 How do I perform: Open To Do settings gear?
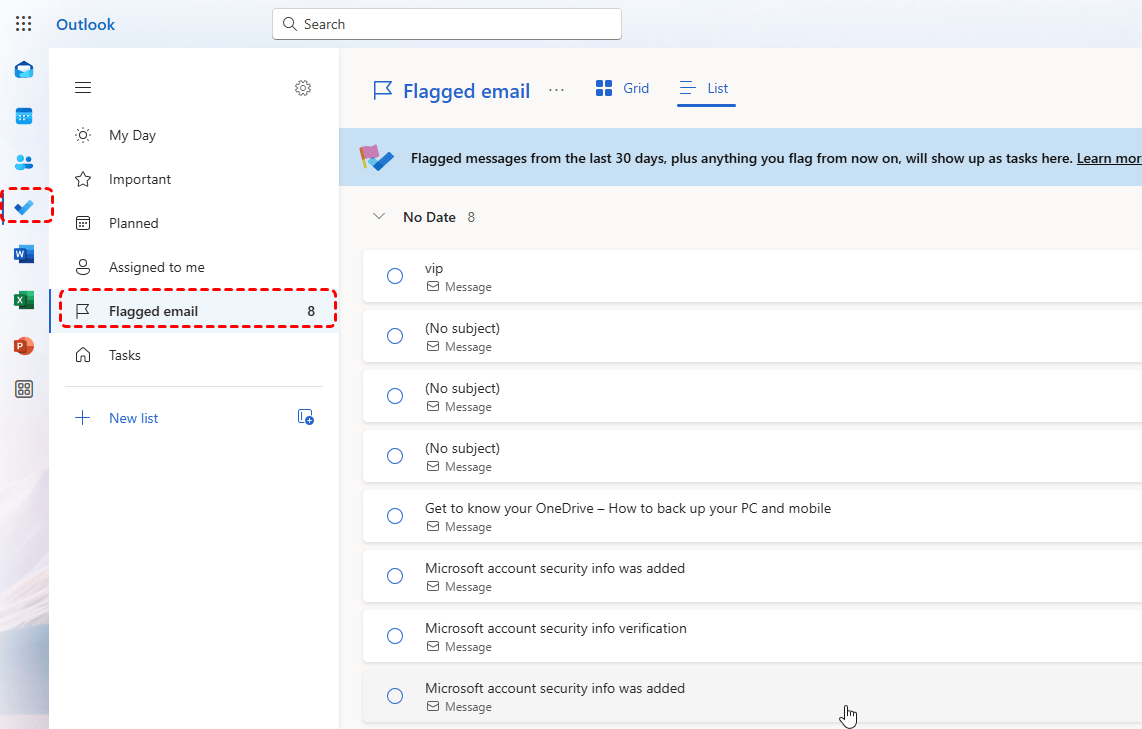(303, 88)
